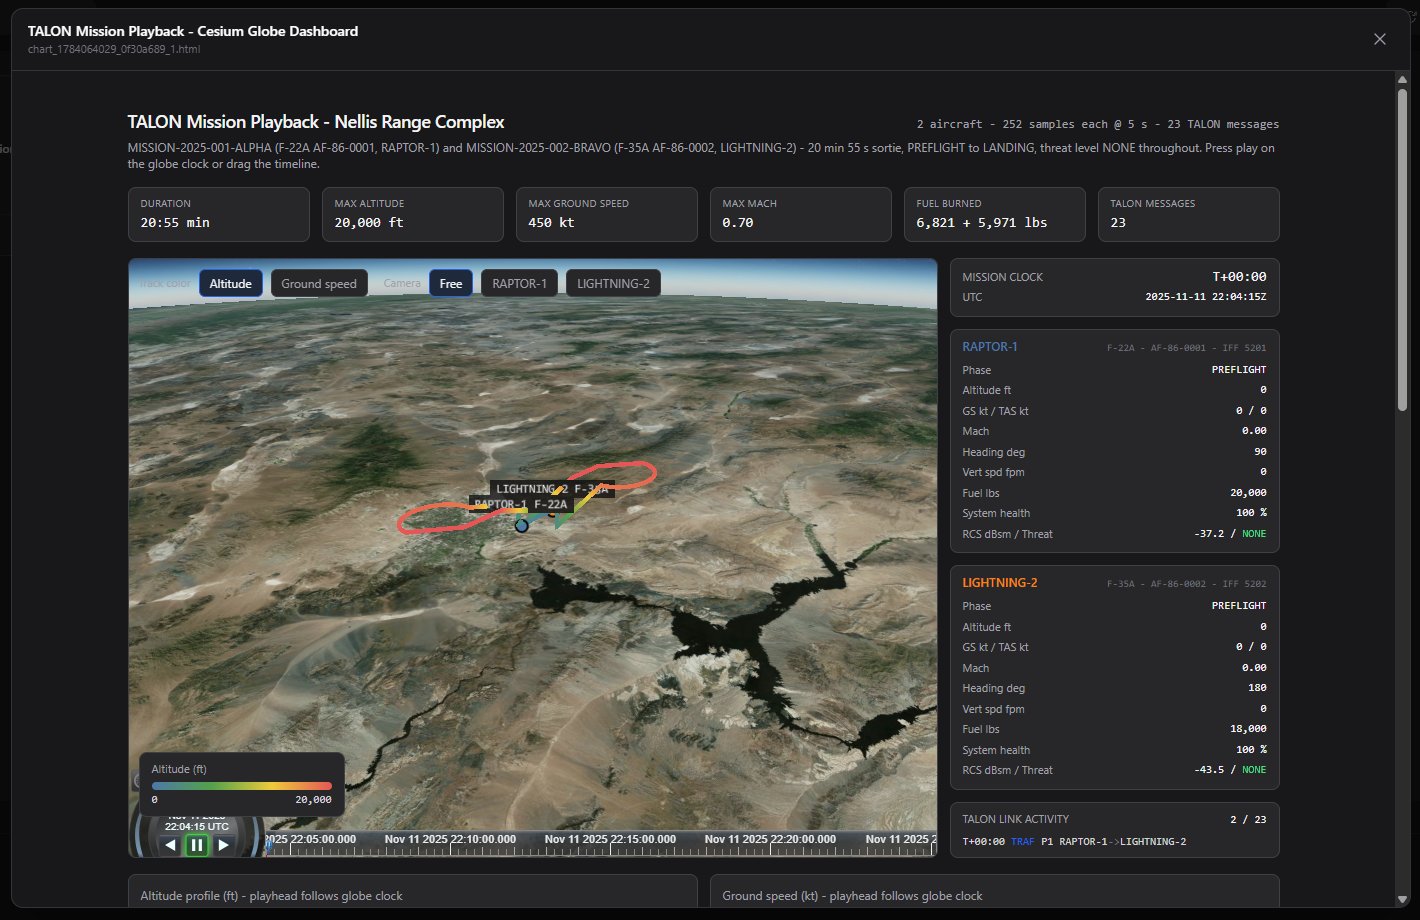
Task: Click the Ground speed (kt) chart title
Action: pyautogui.click(x=853, y=896)
